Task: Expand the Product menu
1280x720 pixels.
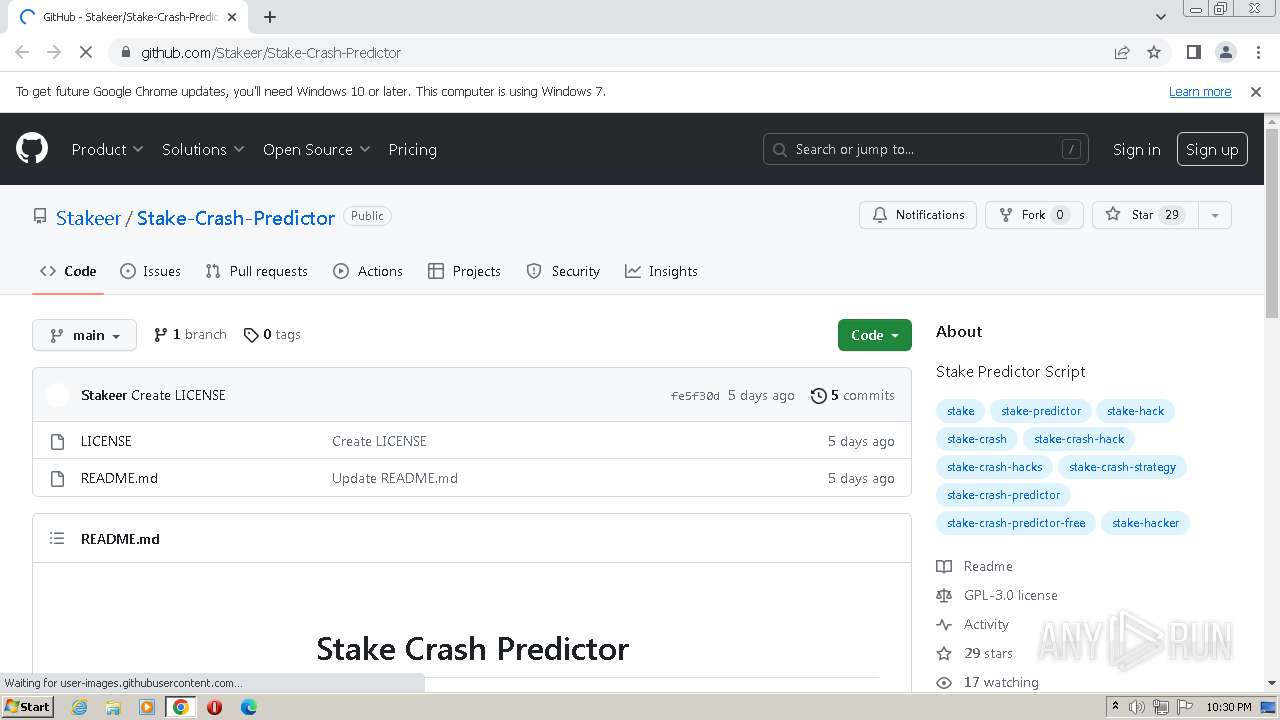Action: pos(107,149)
